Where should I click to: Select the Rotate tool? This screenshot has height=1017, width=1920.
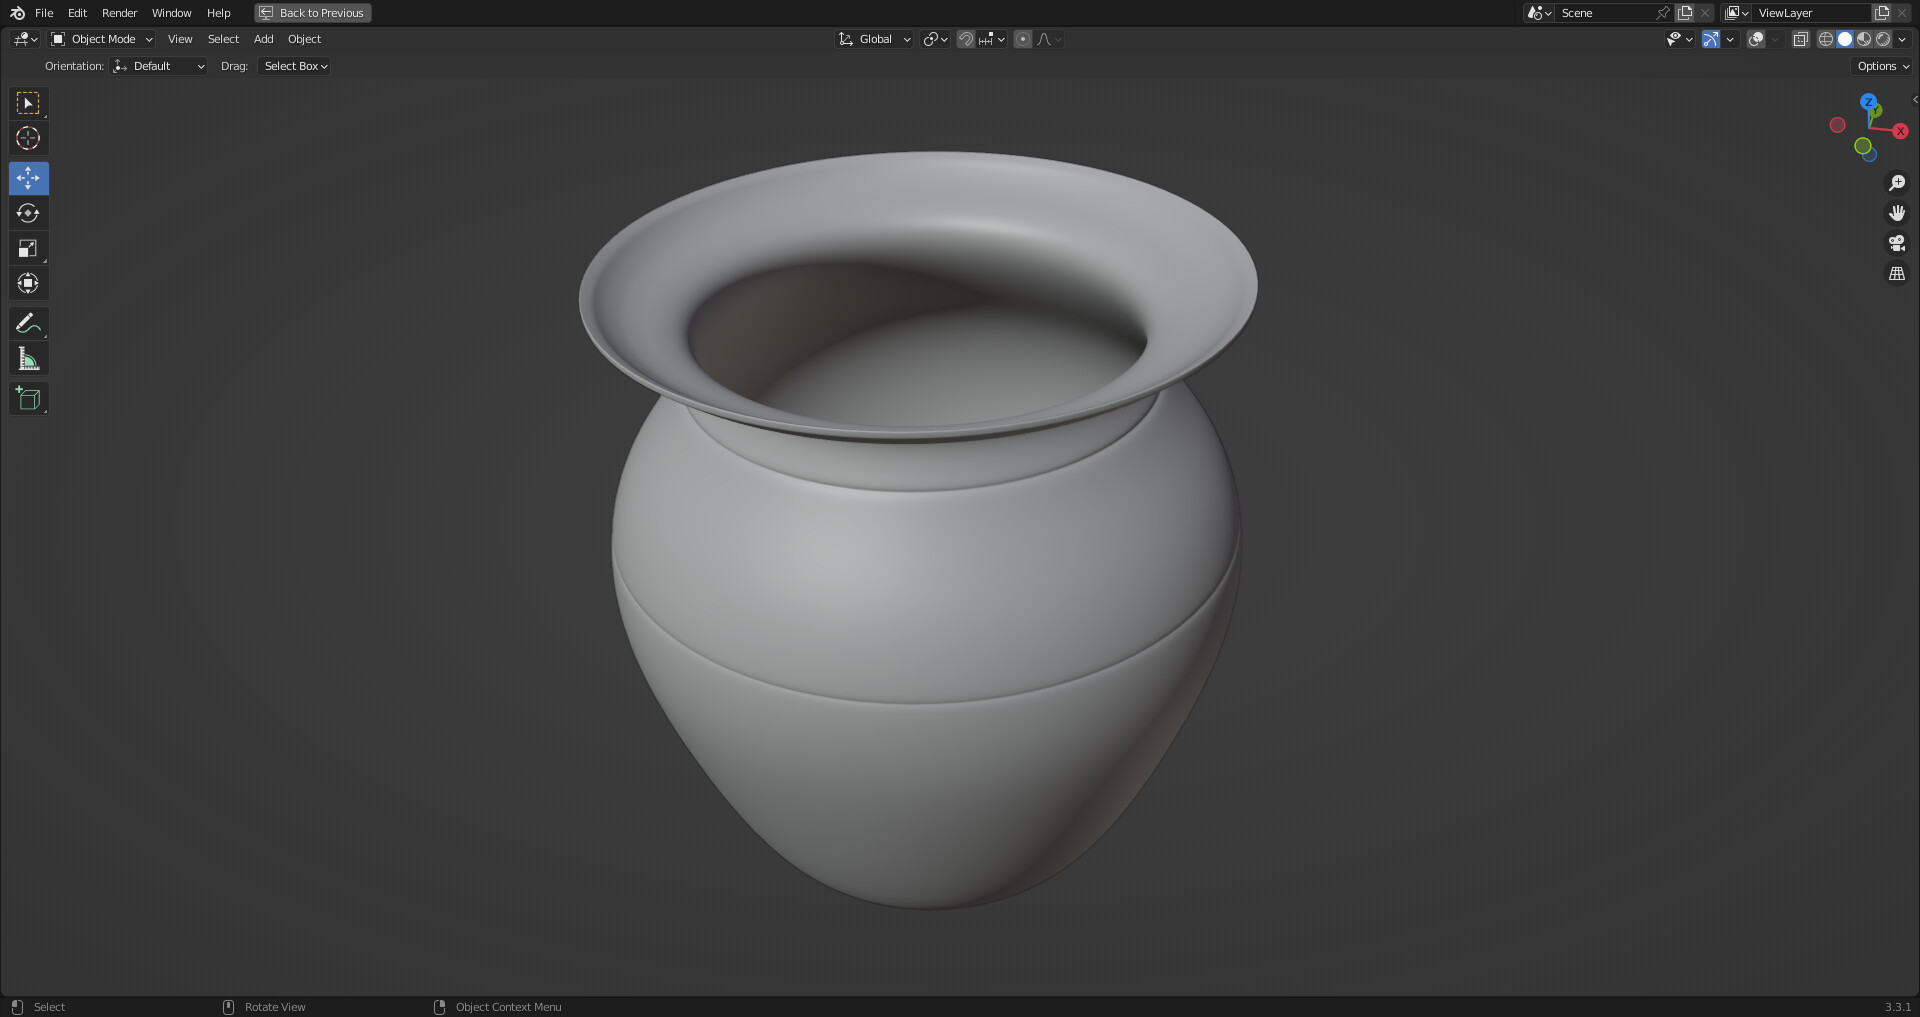[x=28, y=213]
